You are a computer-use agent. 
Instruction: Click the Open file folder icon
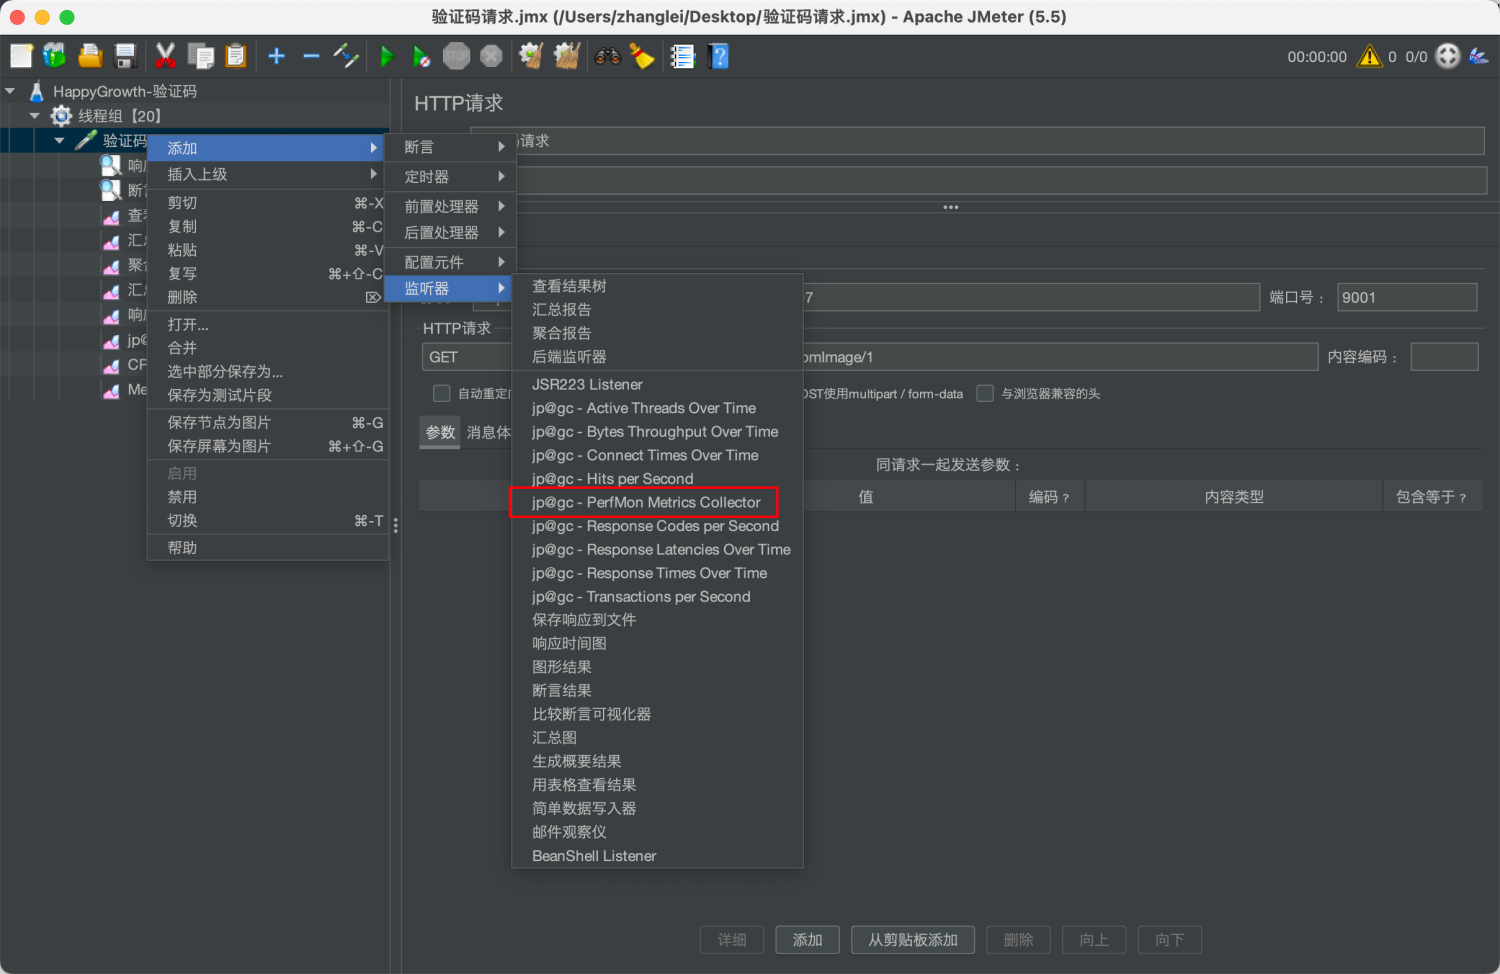[x=90, y=56]
